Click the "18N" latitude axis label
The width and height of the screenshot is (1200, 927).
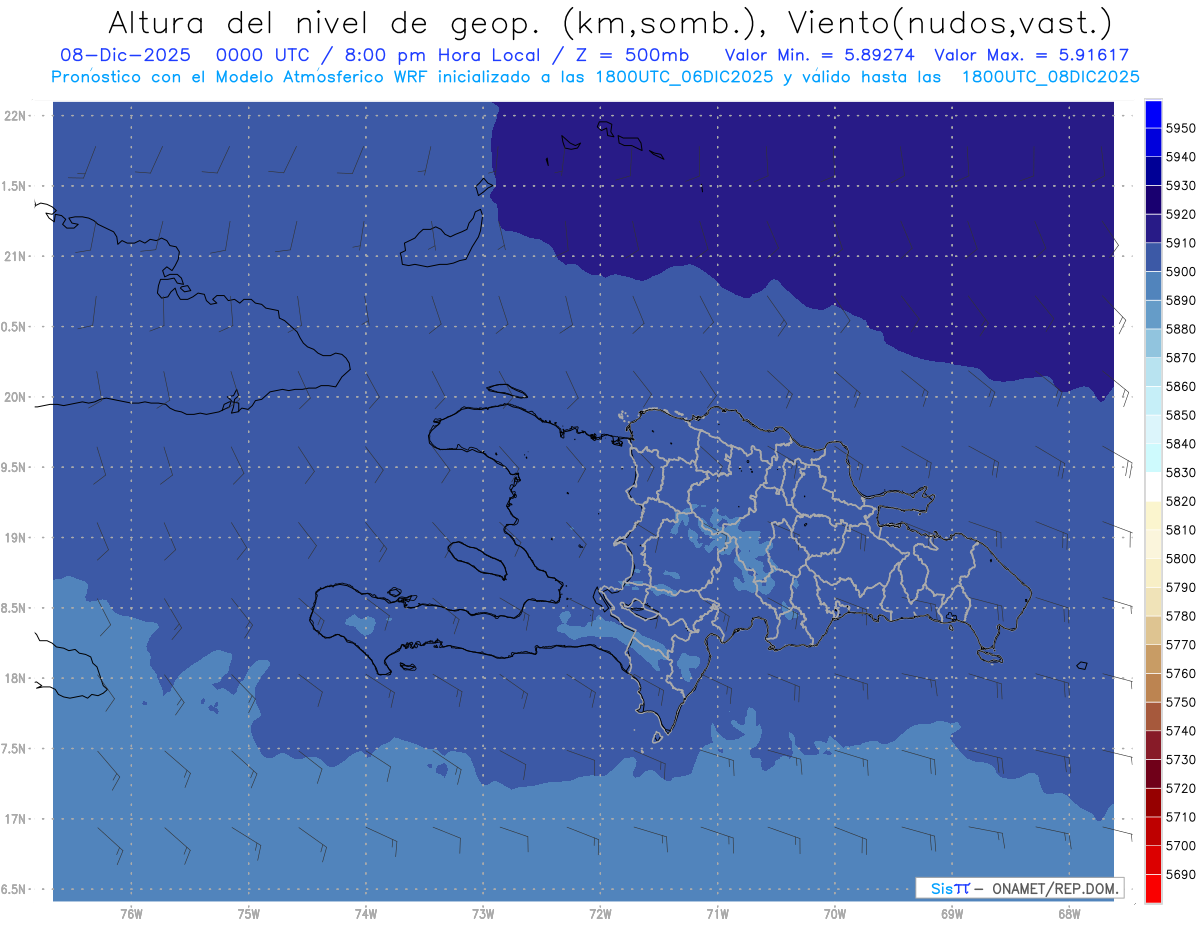16,679
